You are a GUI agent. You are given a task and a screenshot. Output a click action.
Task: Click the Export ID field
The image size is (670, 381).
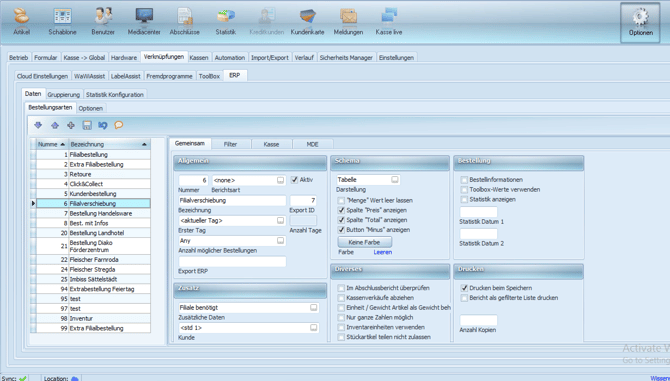303,200
